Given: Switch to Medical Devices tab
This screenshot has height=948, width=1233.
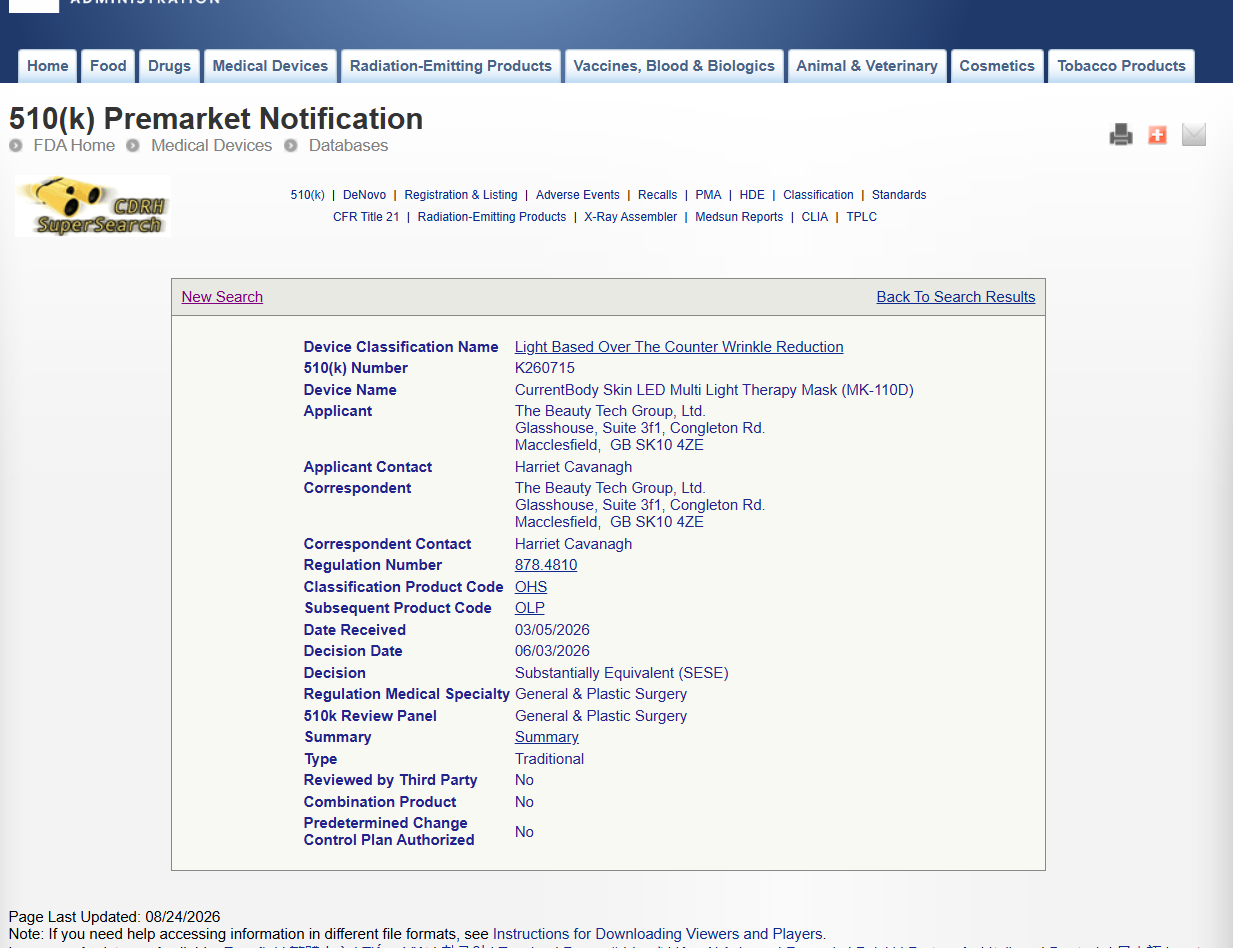Looking at the screenshot, I should (270, 66).
